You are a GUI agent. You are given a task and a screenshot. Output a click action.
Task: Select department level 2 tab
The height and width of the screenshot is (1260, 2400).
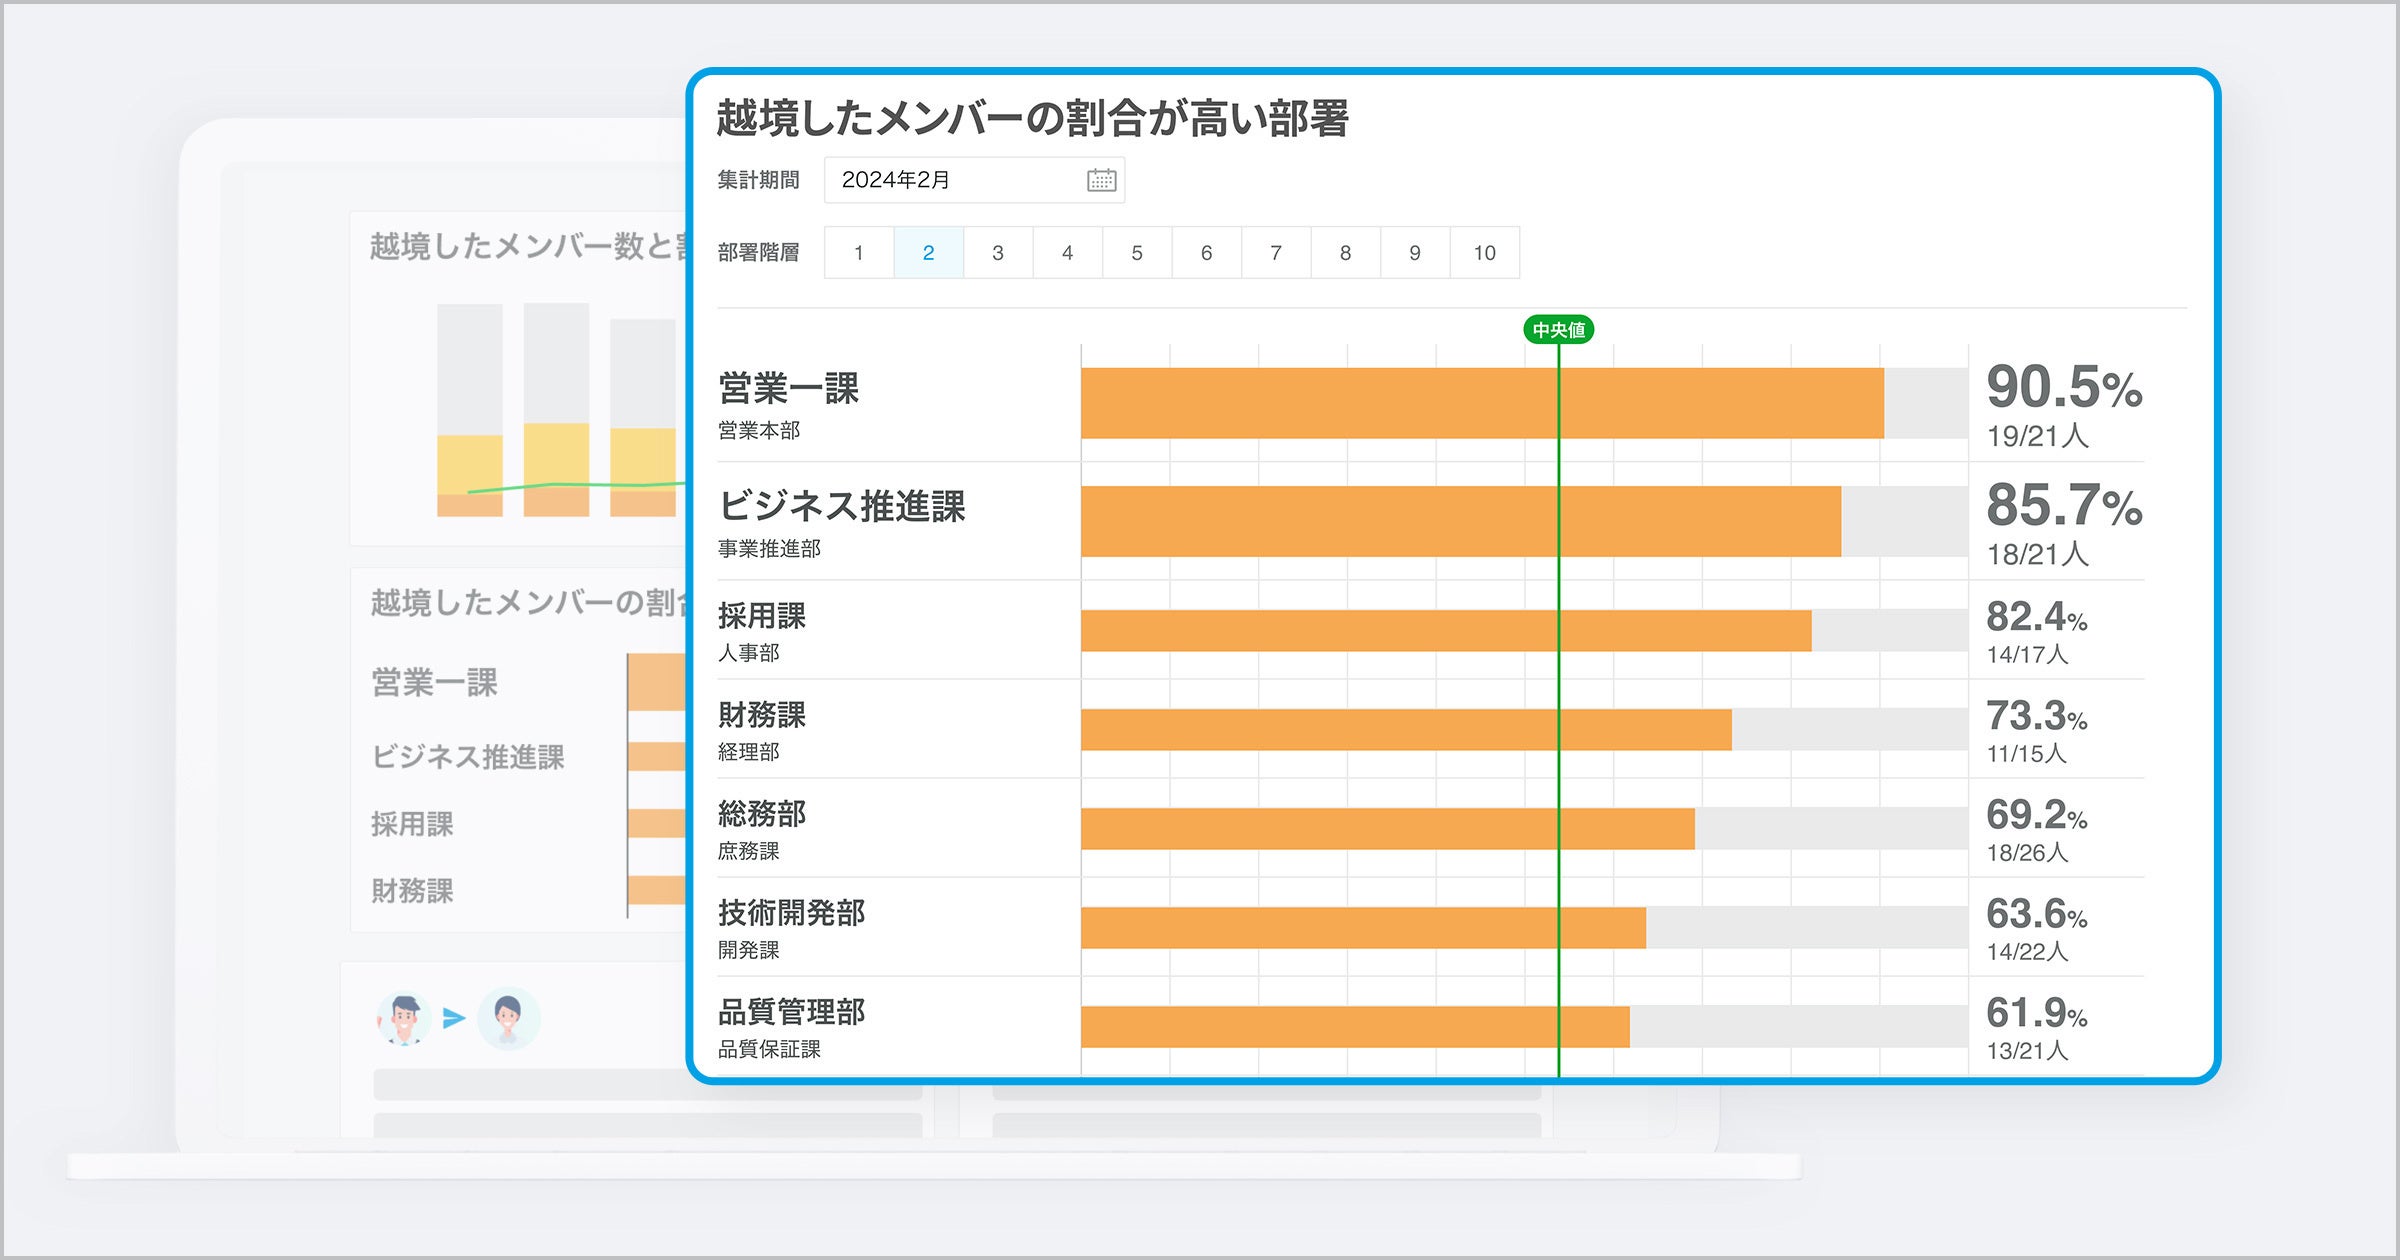928,253
